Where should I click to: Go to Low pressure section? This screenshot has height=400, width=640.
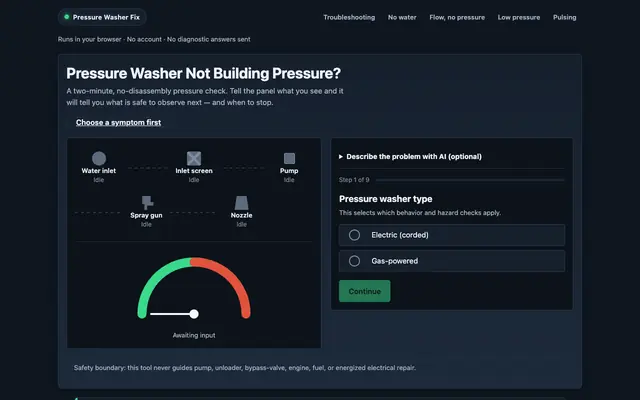point(519,17)
